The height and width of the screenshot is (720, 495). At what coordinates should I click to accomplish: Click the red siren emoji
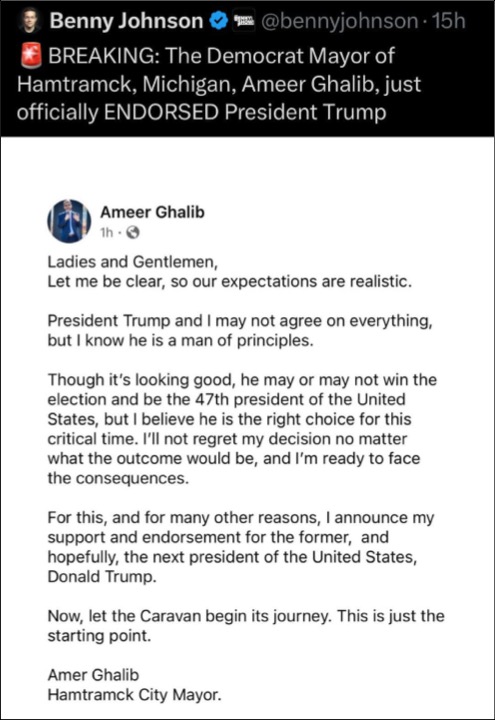coord(31,56)
